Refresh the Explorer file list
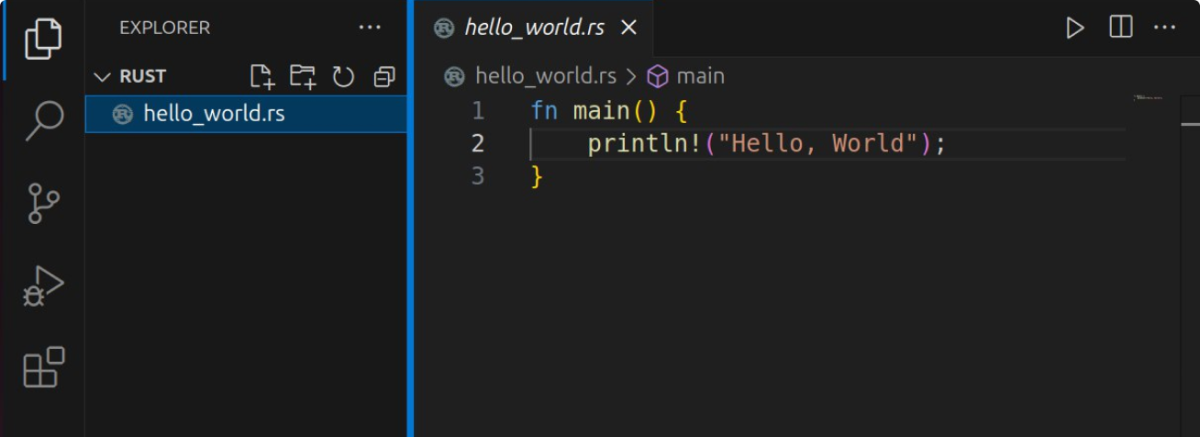 [x=343, y=76]
